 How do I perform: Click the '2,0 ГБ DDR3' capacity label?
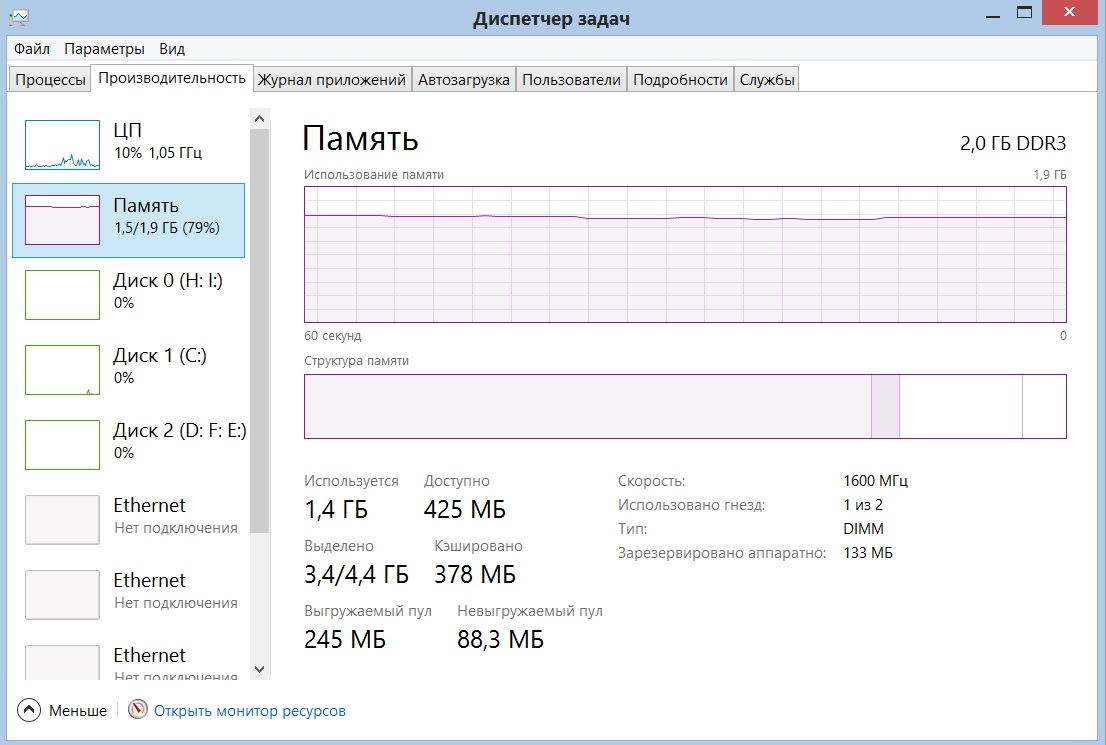[x=1013, y=143]
